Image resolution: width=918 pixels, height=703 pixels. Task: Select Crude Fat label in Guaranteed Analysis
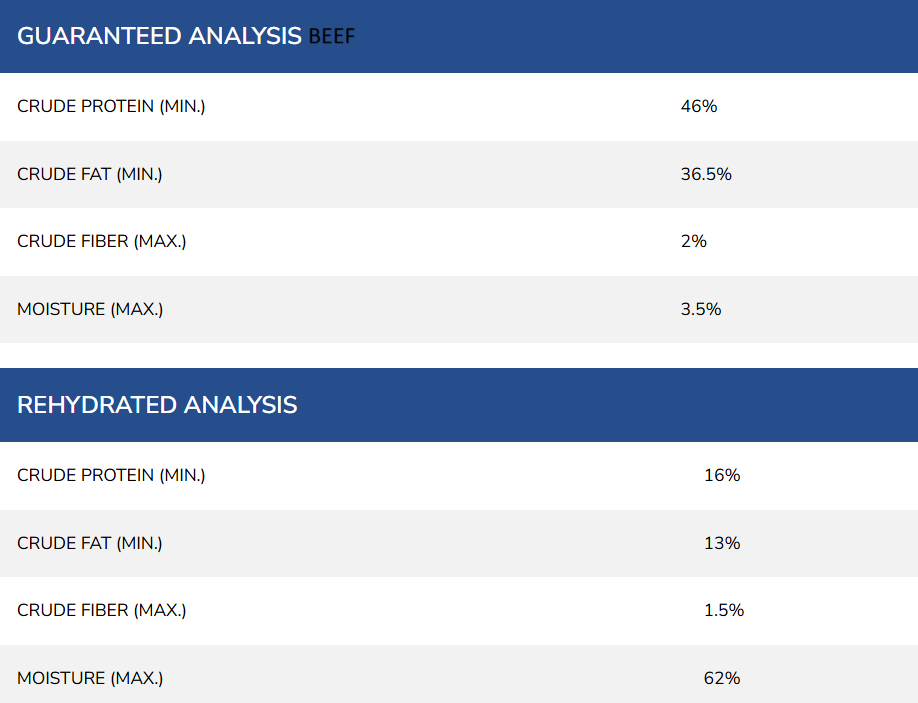(x=89, y=174)
